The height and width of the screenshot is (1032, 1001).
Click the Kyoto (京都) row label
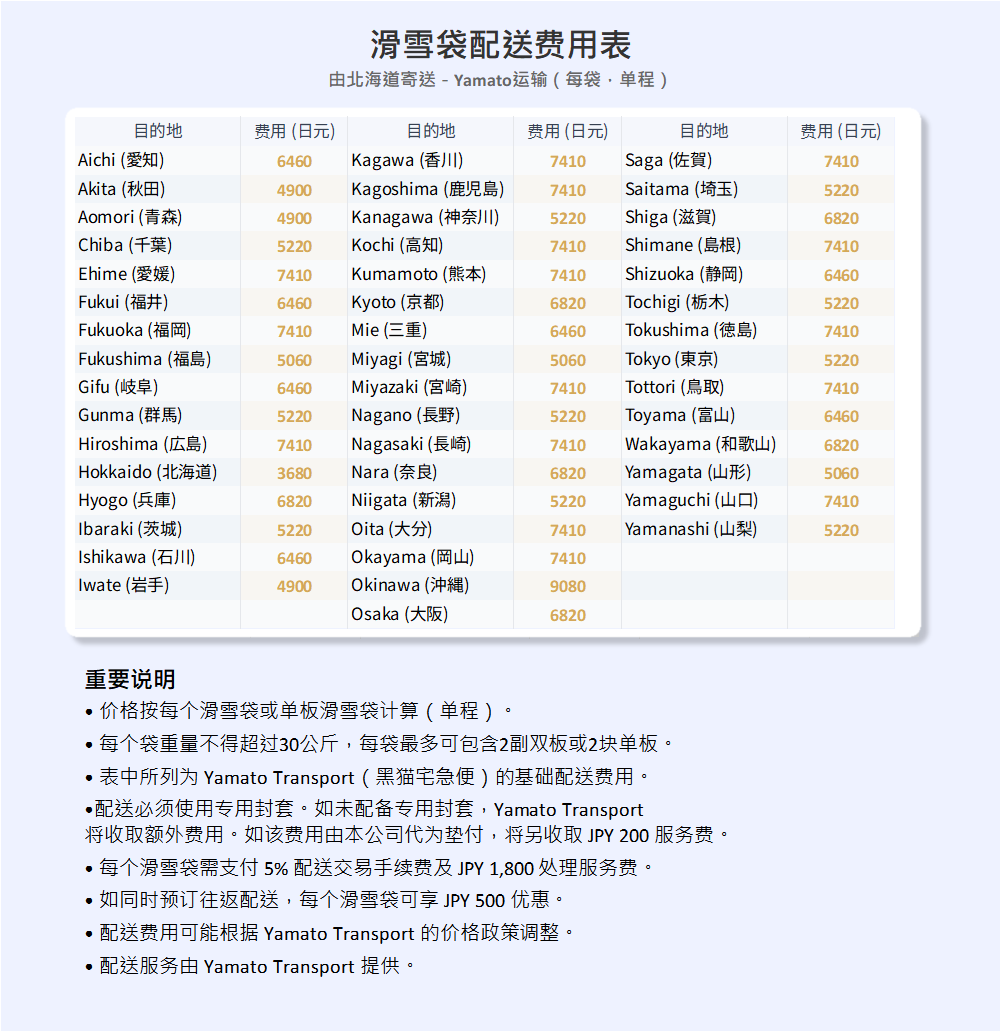click(397, 302)
